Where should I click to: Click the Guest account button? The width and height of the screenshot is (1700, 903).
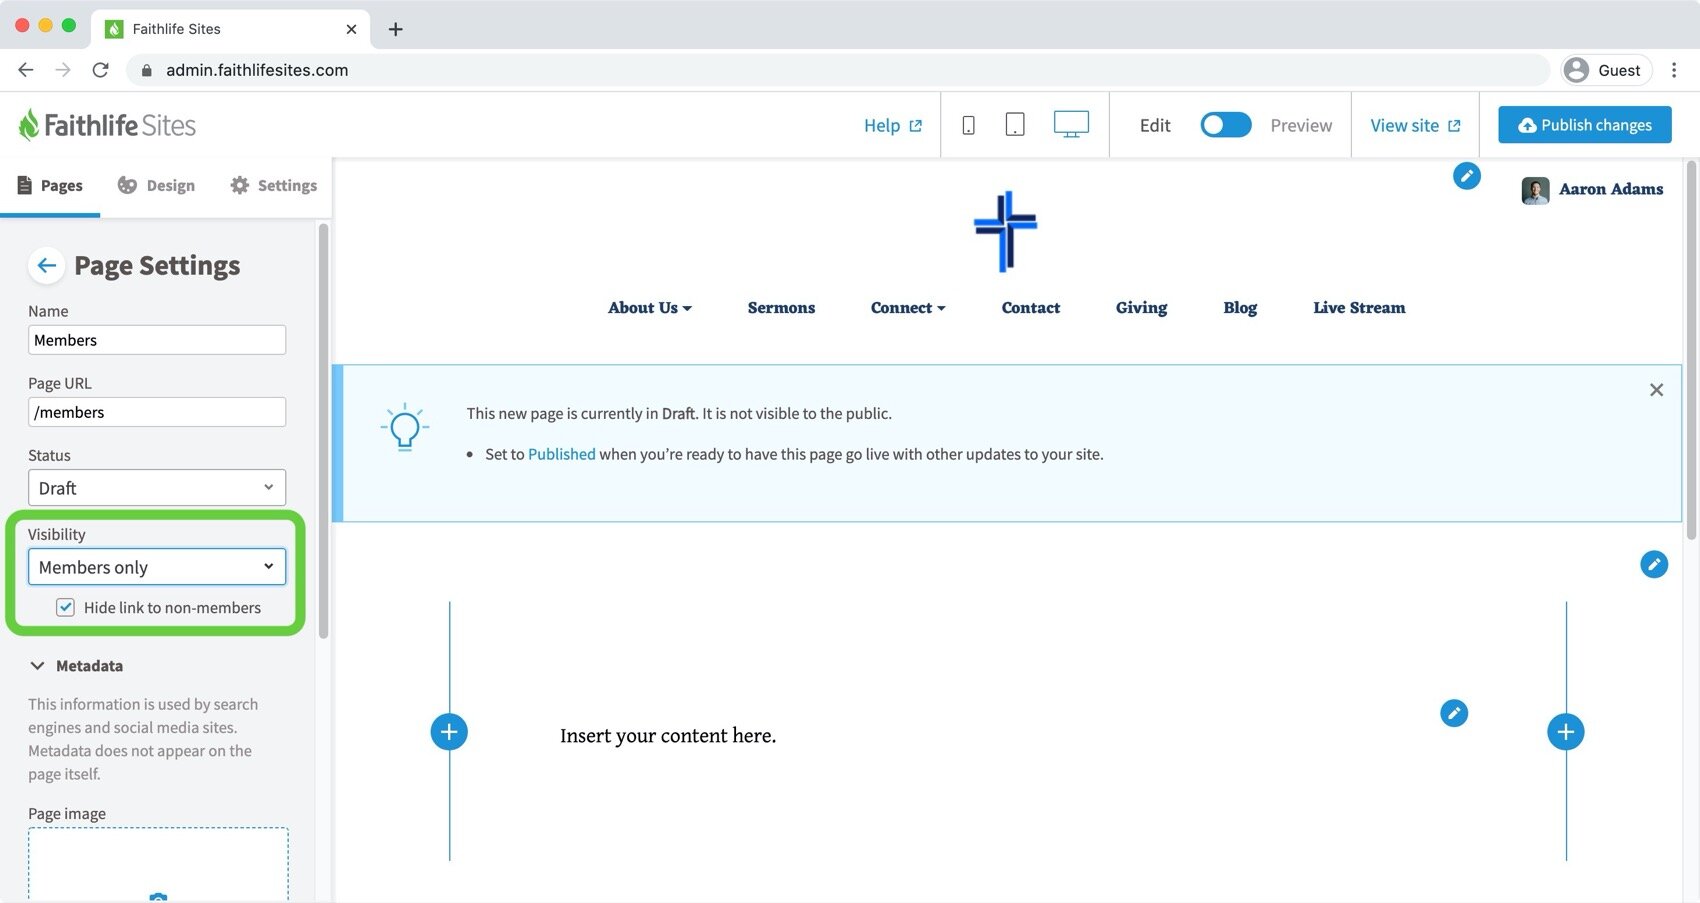pyautogui.click(x=1606, y=70)
